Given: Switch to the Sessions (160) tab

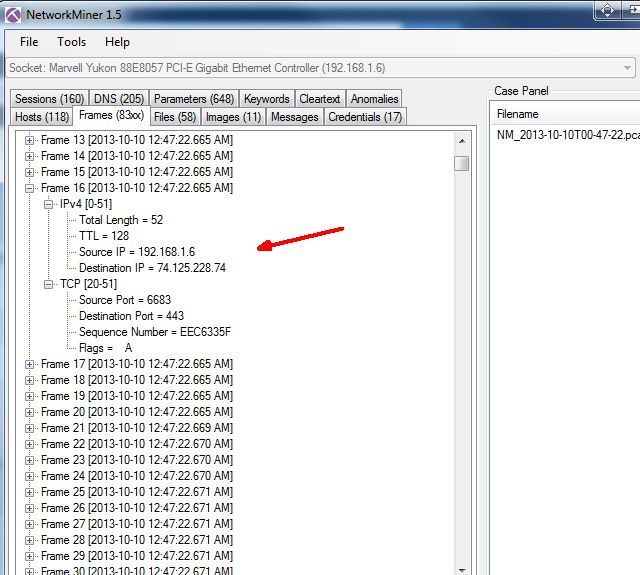Looking at the screenshot, I should tap(50, 99).
